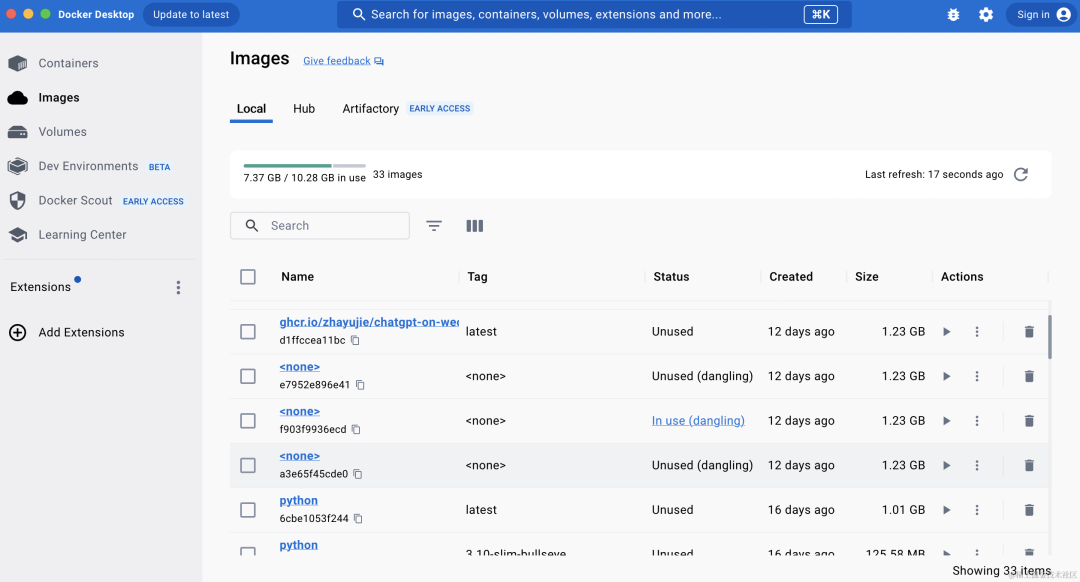Click the Add Extensions plus icon
This screenshot has height=582, width=1080.
(x=18, y=333)
